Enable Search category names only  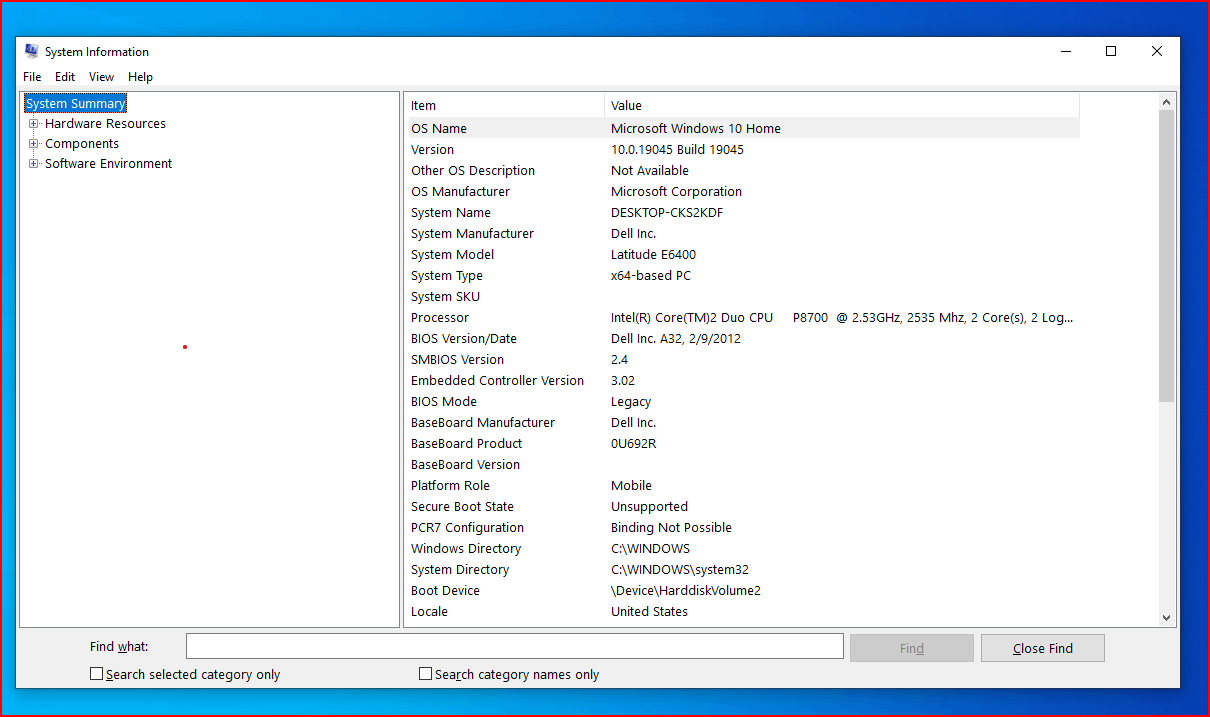tap(425, 673)
